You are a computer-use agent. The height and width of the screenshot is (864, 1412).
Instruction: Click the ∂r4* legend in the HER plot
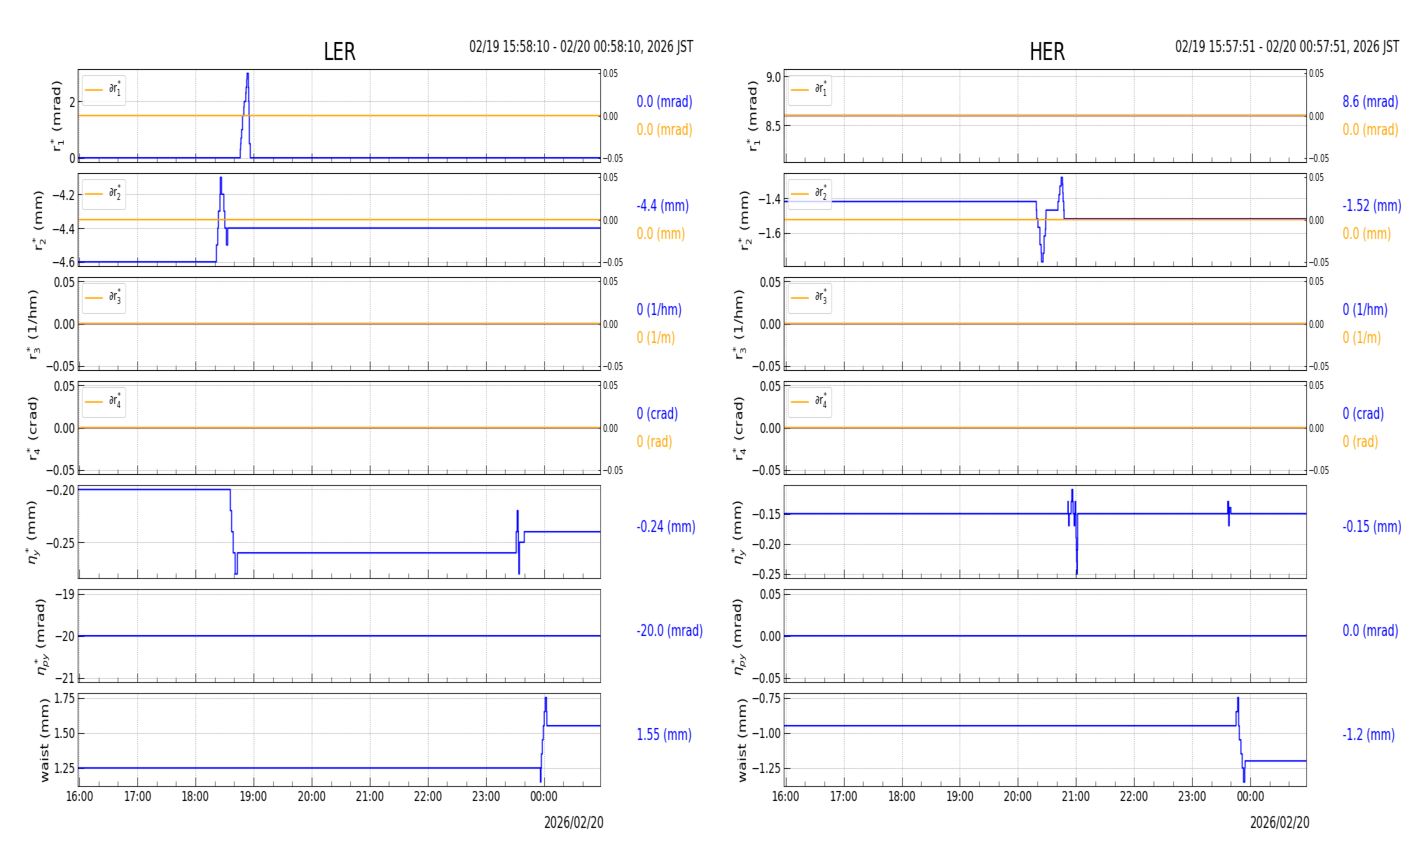(810, 402)
